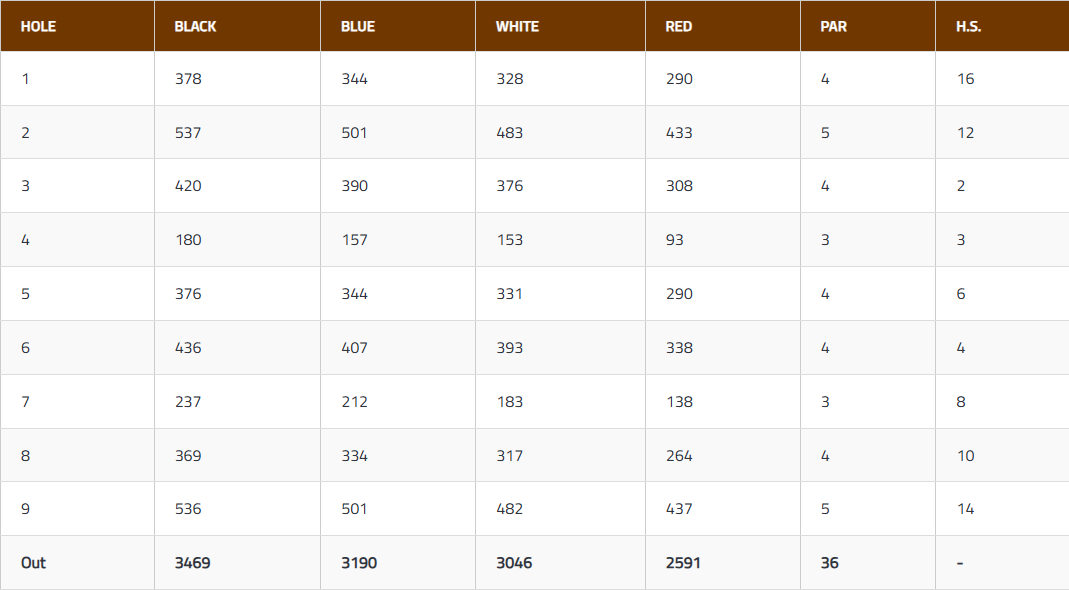Select hole 1 black yardage 378
Image resolution: width=1069 pixels, height=590 pixels.
[188, 79]
